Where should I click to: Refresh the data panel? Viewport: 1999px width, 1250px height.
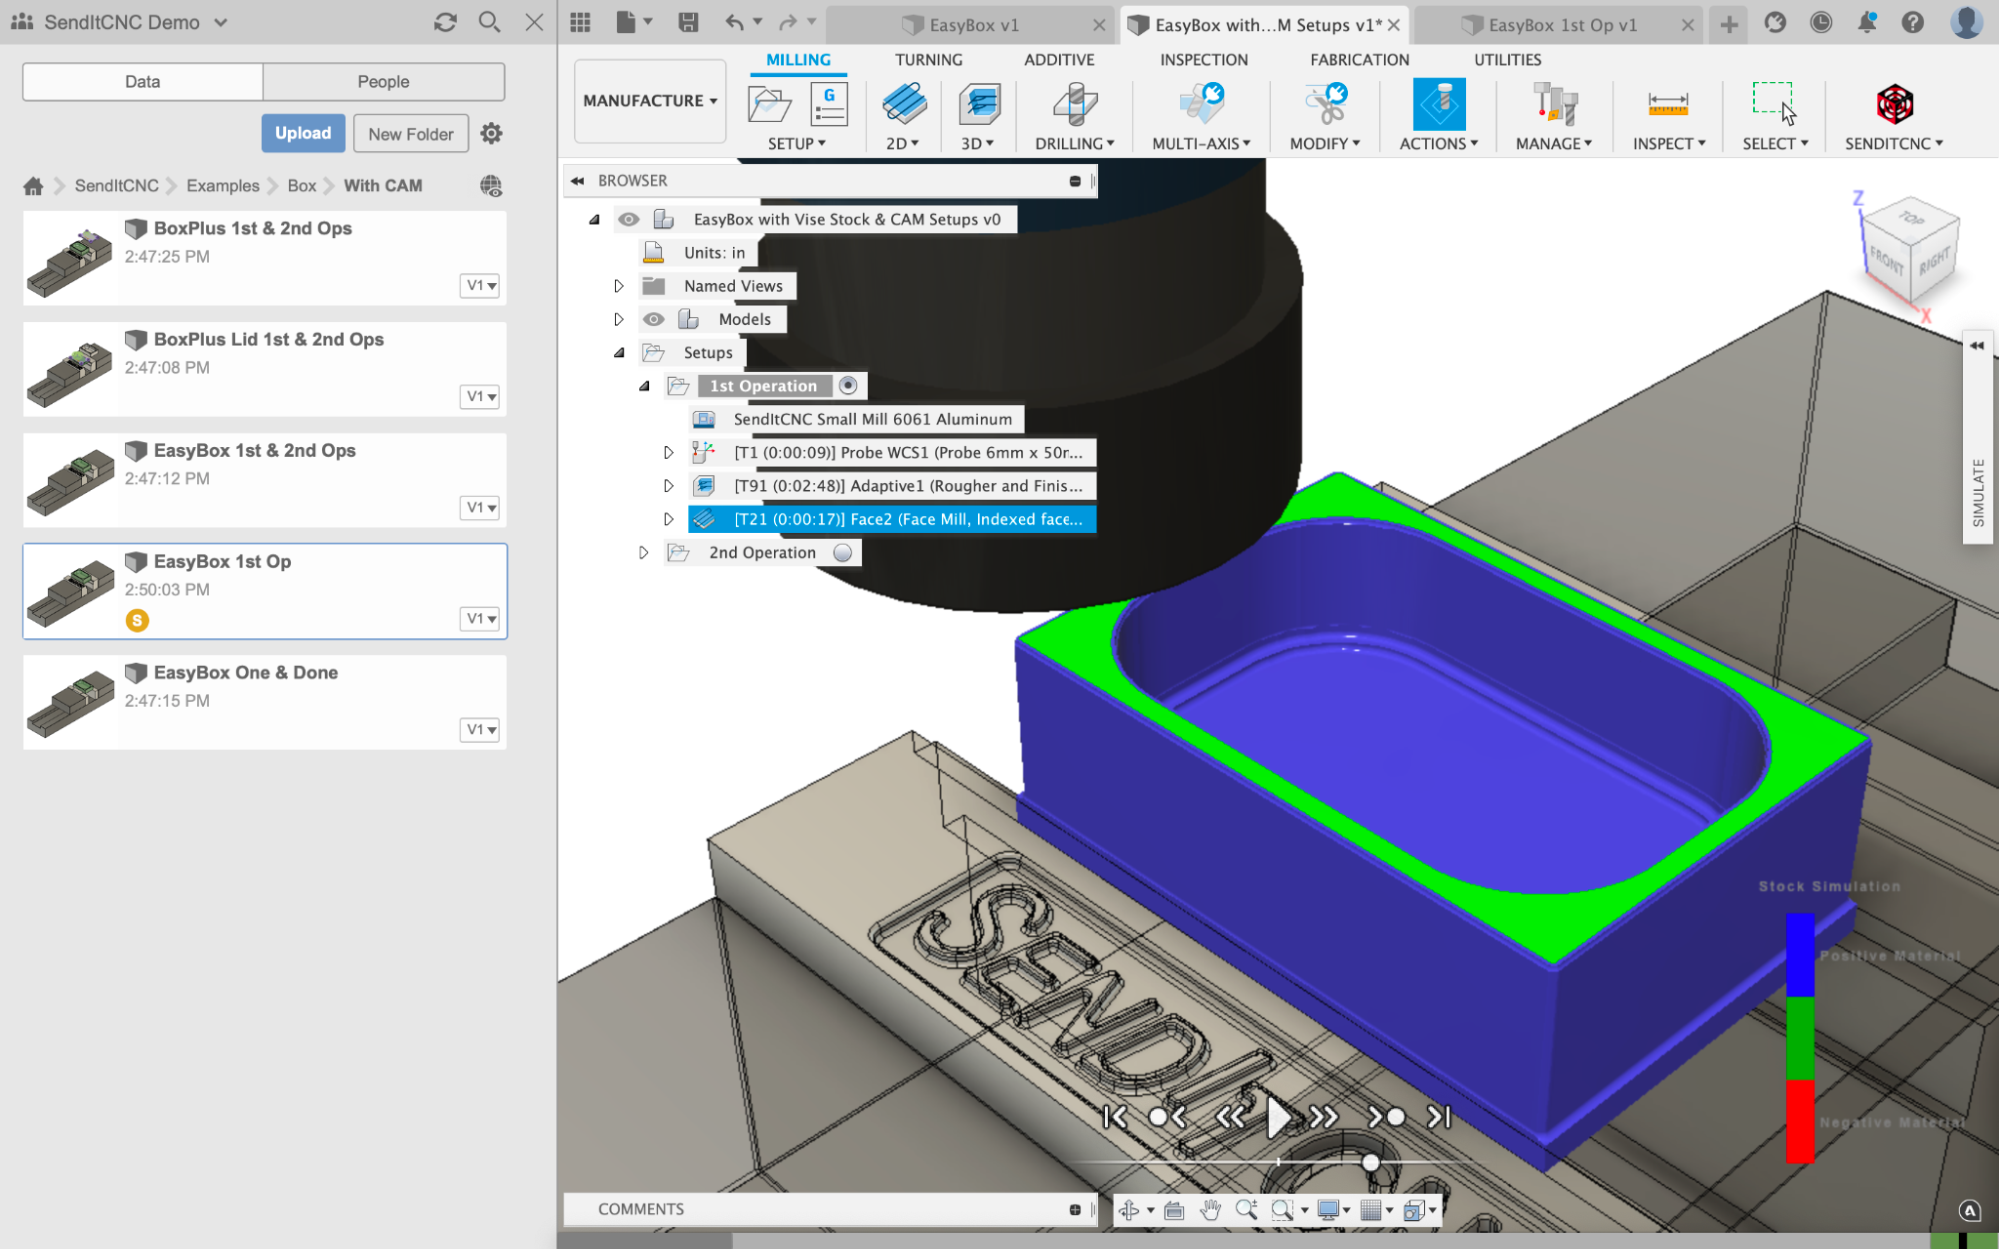coord(445,22)
